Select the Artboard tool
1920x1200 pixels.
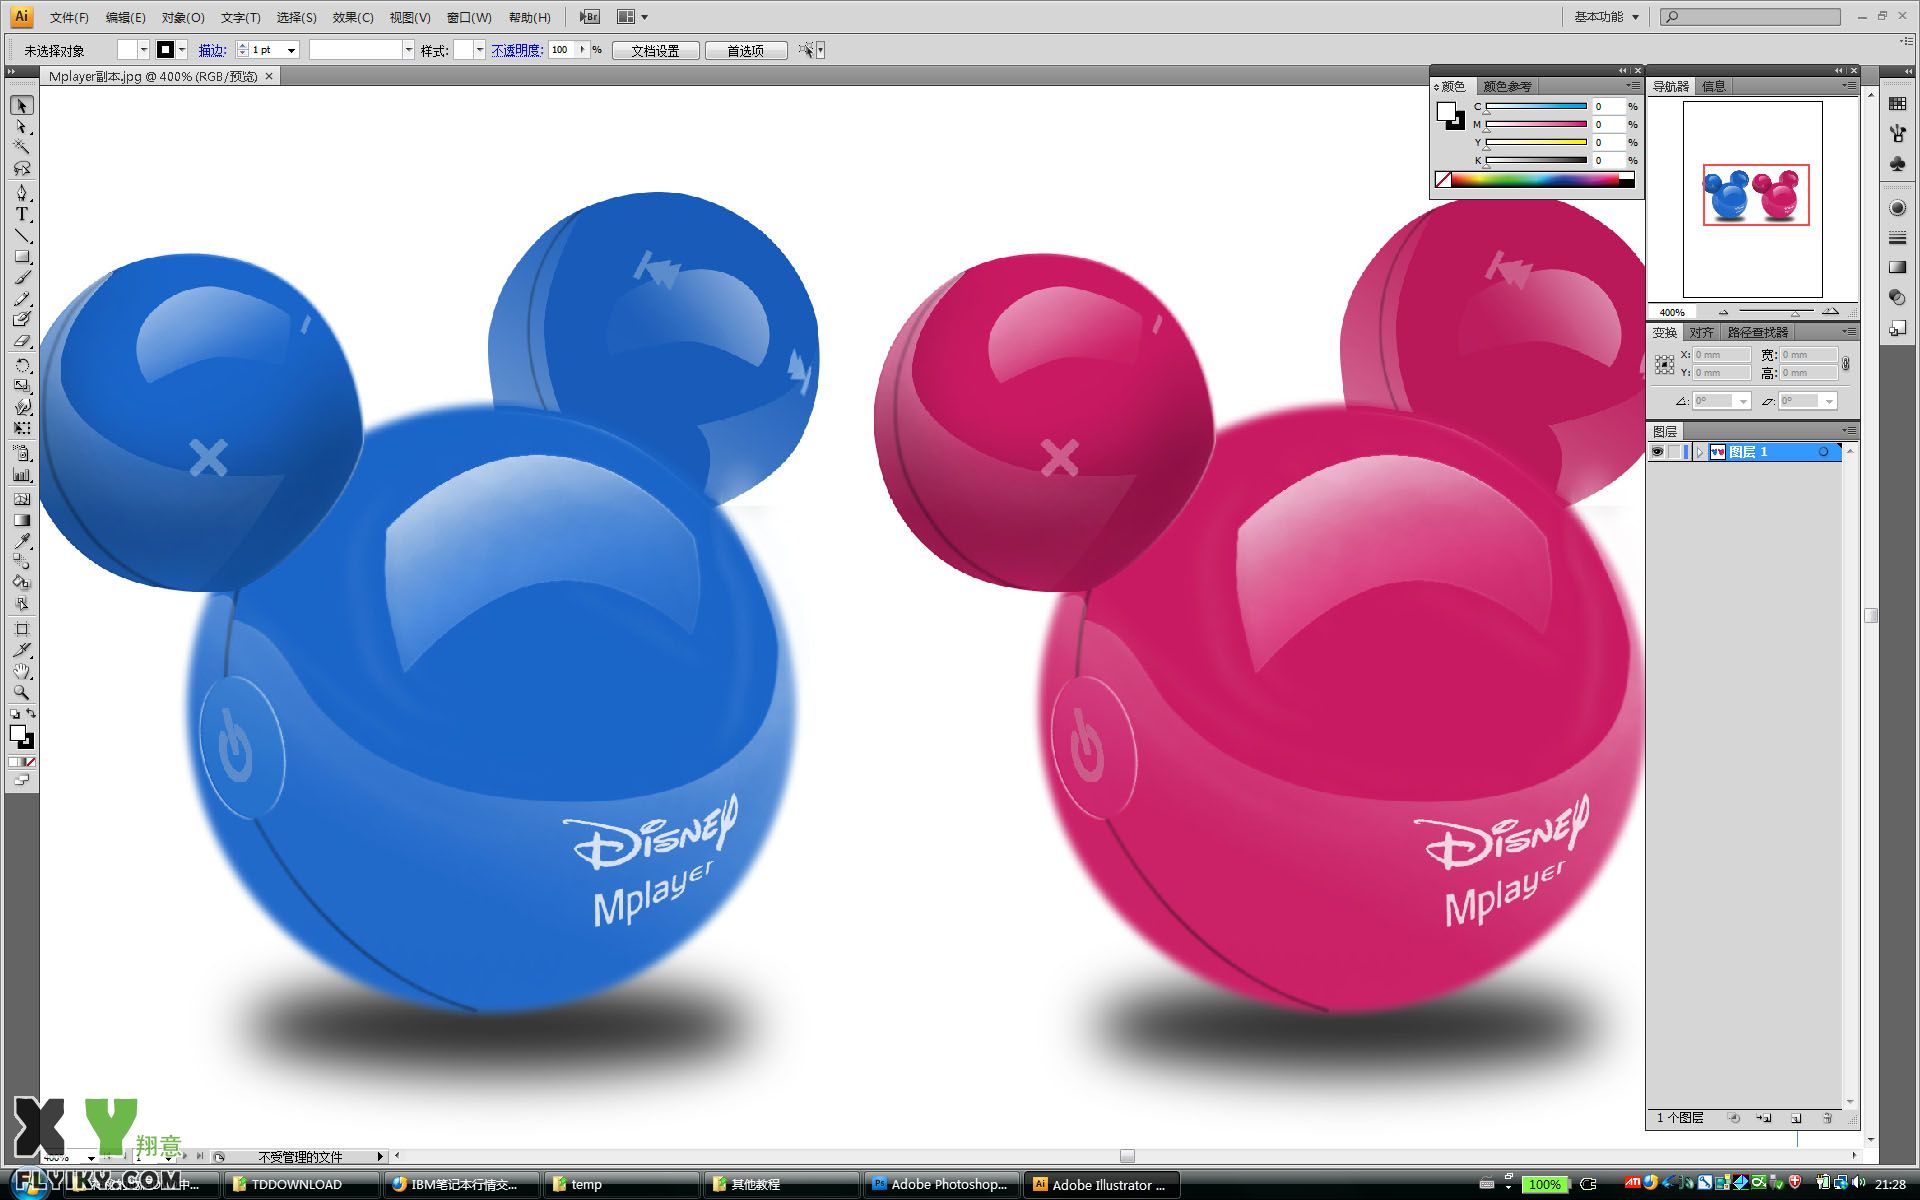[x=22, y=629]
